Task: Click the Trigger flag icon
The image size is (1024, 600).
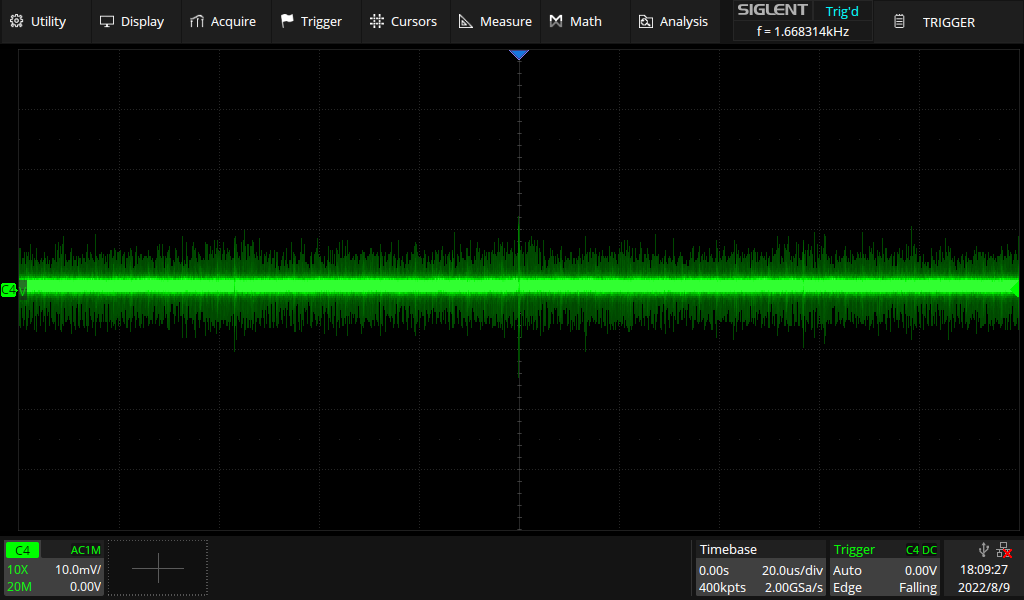Action: [287, 22]
